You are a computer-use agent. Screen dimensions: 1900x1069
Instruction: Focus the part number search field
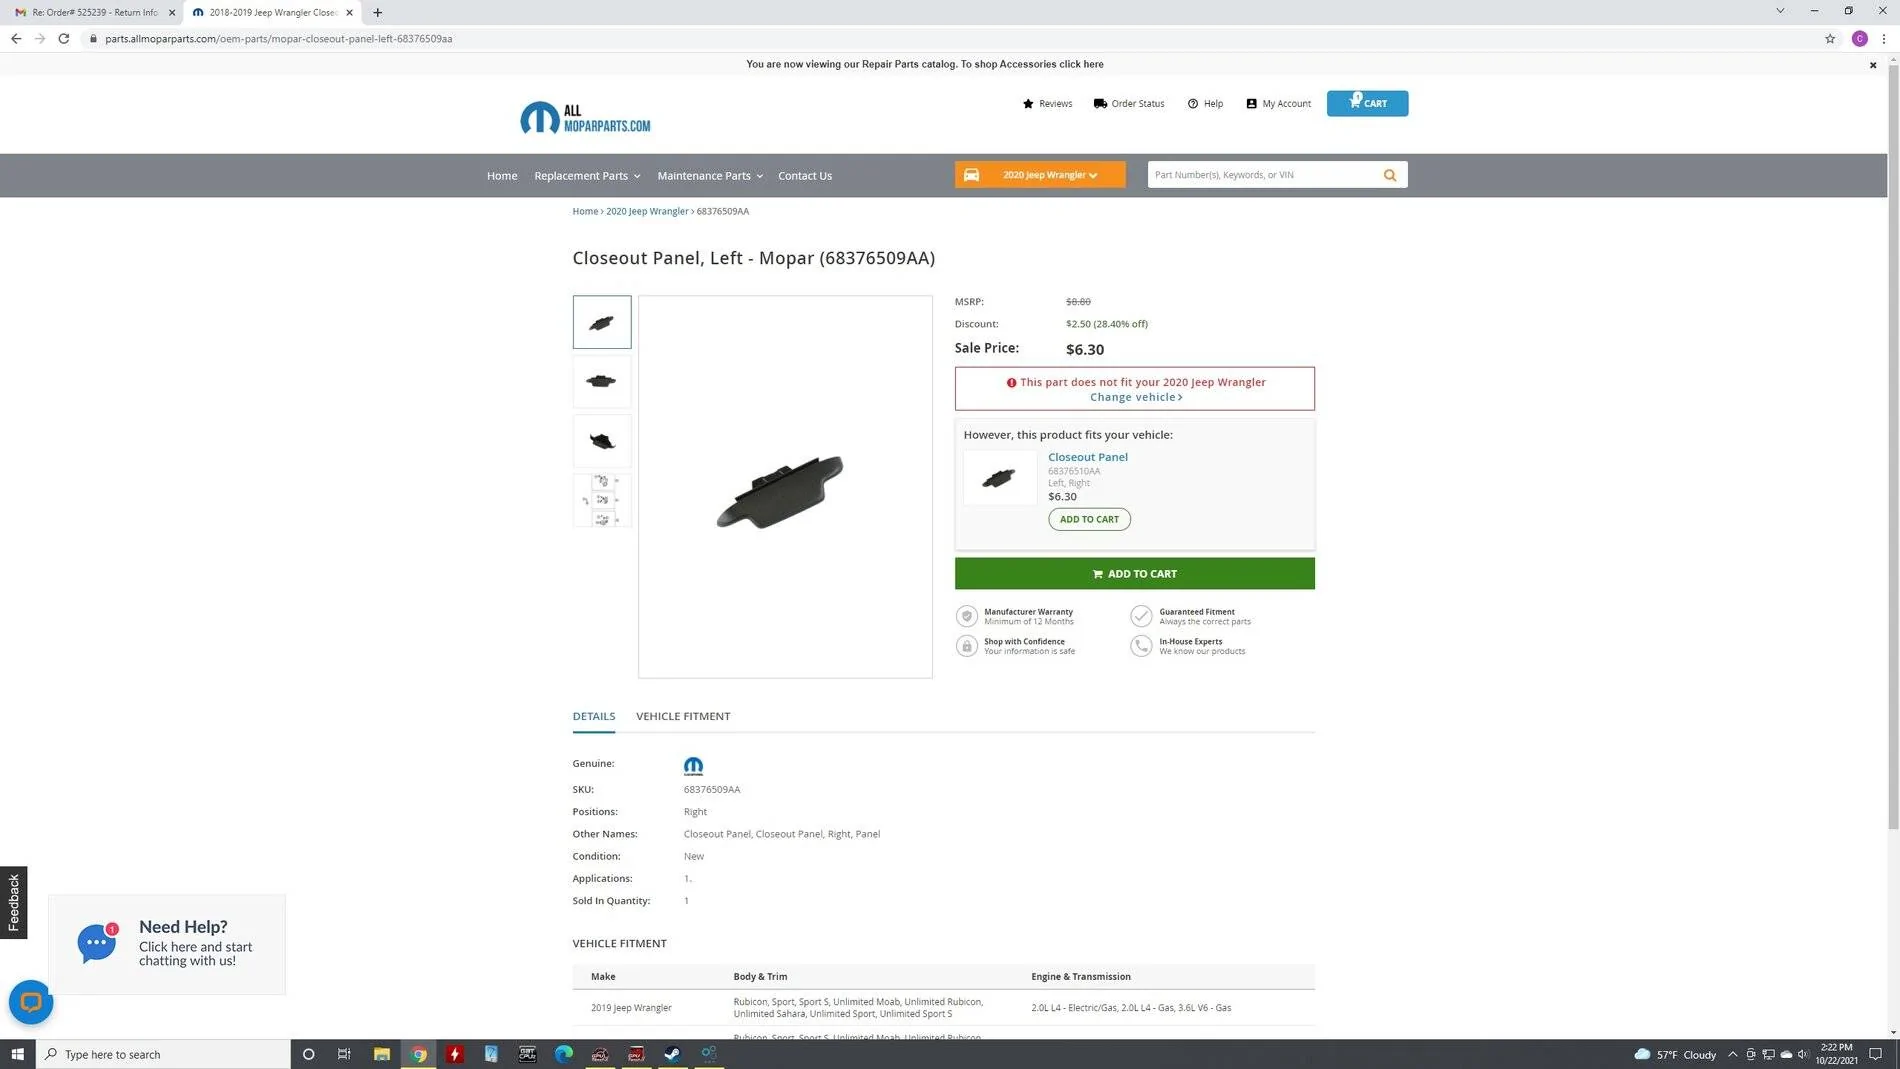click(x=1262, y=175)
